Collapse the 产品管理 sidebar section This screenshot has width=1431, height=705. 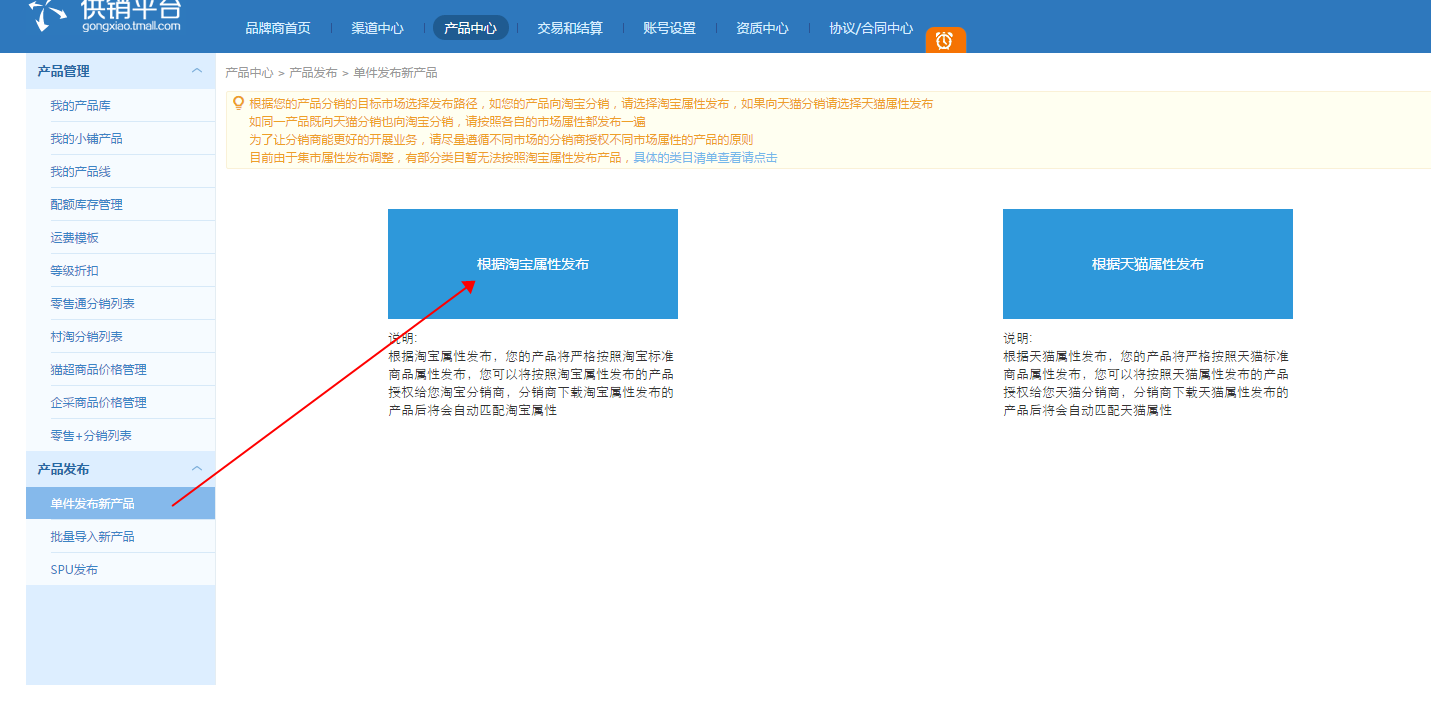pos(197,71)
